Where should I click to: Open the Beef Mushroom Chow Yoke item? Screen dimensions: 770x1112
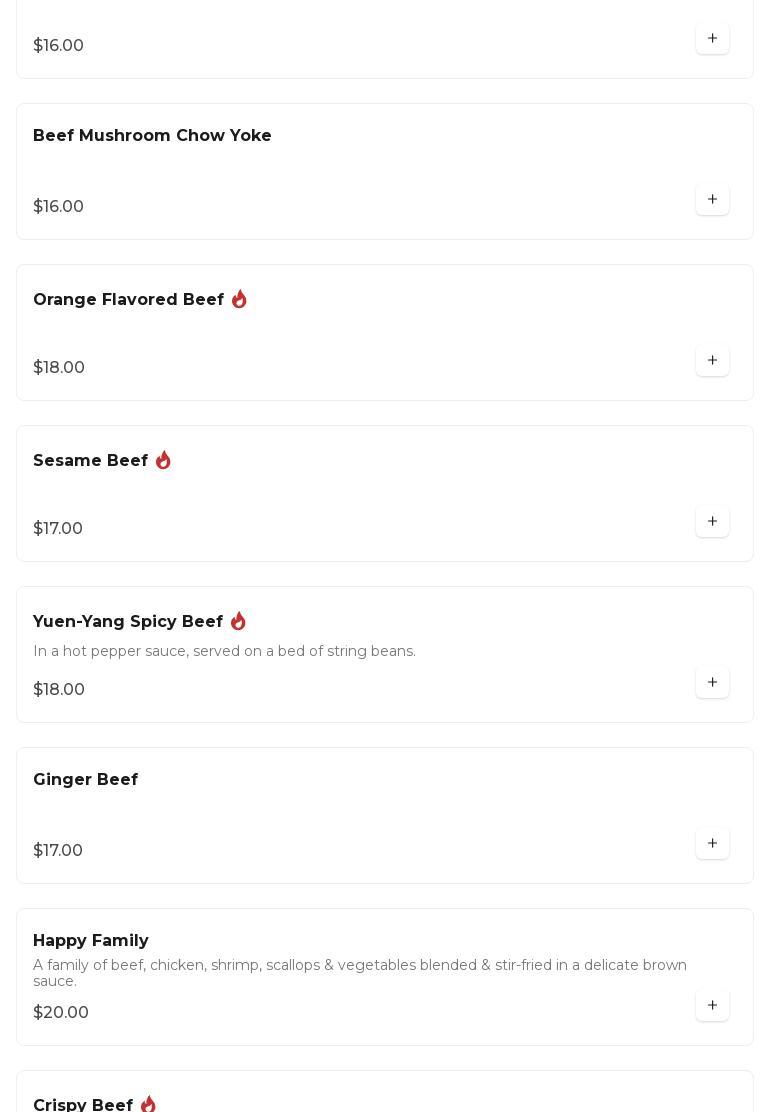[152, 136]
